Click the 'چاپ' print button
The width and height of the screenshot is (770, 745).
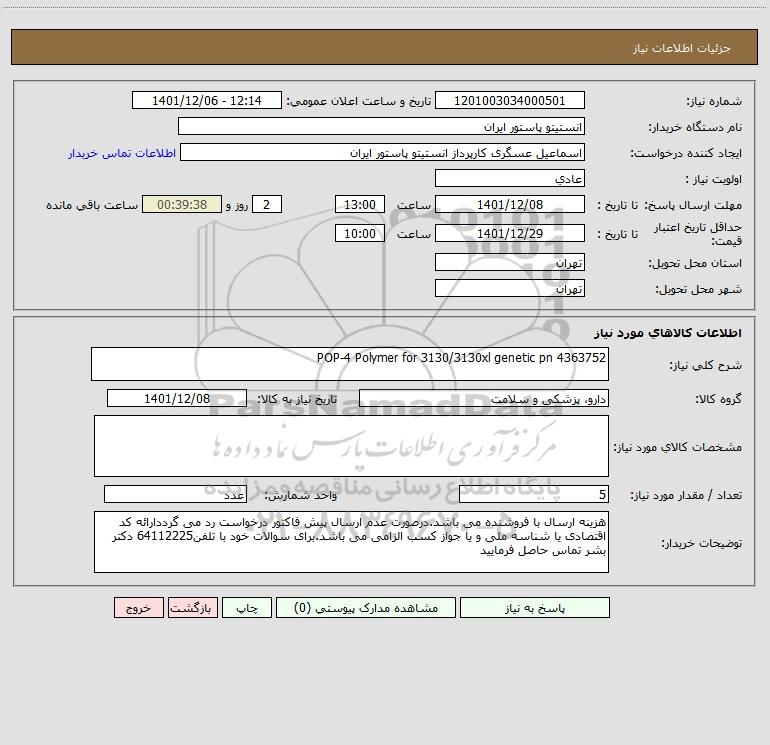tap(247, 607)
